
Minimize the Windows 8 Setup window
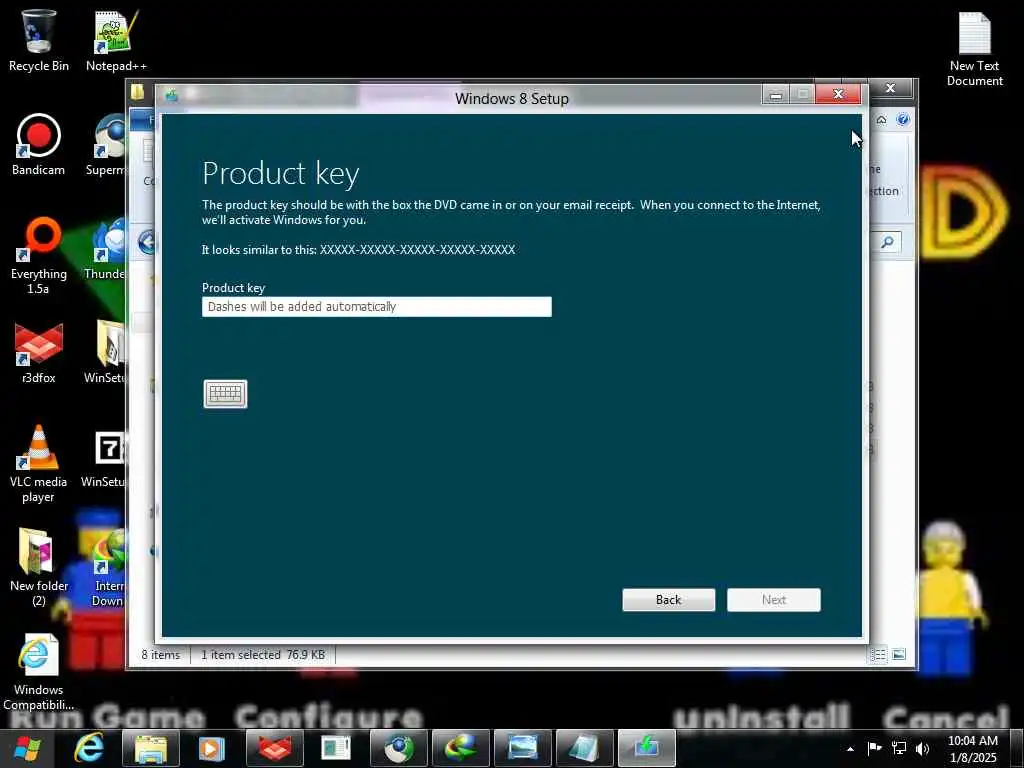coord(775,95)
